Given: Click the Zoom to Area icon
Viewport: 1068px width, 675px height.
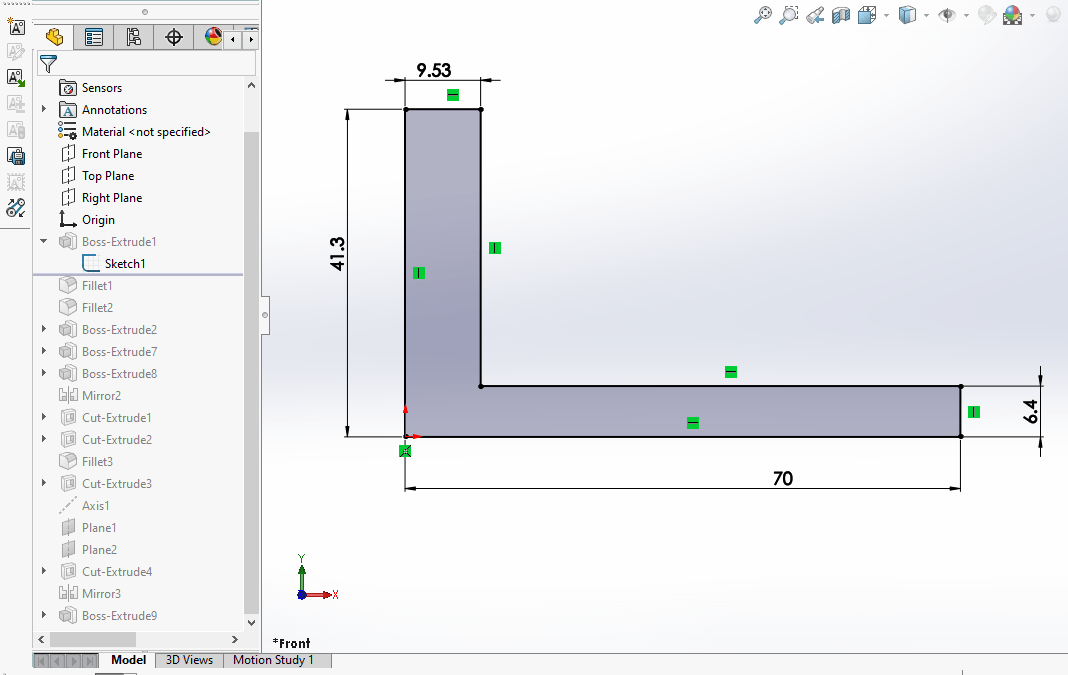Looking at the screenshot, I should [788, 15].
